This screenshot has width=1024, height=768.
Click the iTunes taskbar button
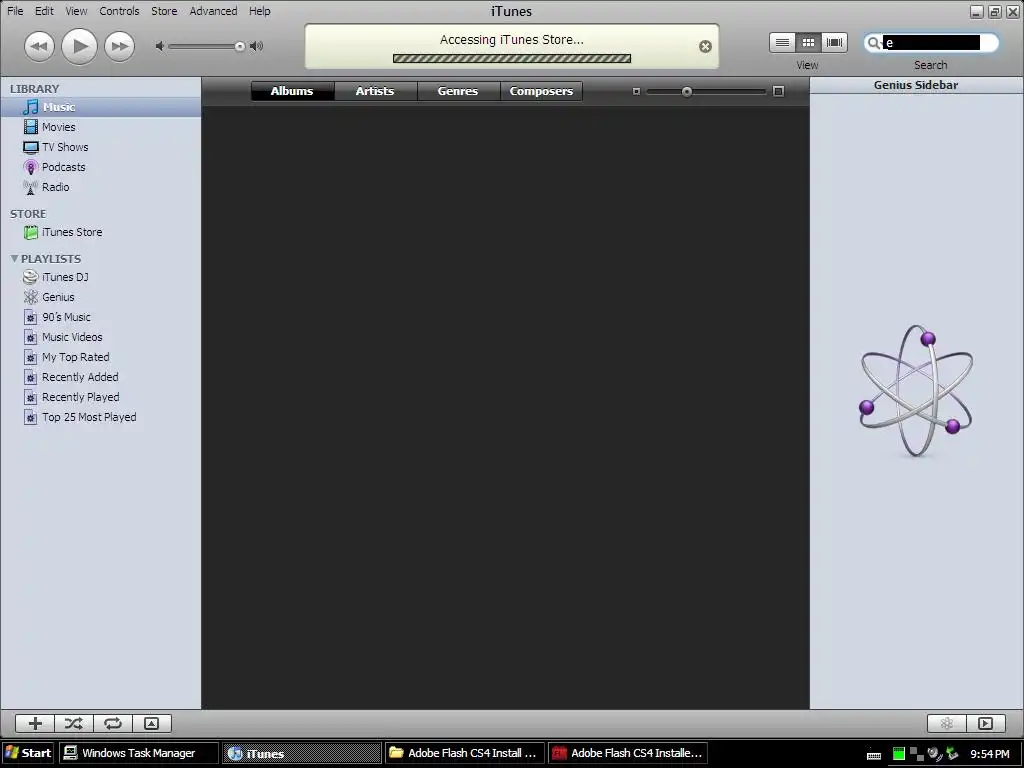coord(302,753)
